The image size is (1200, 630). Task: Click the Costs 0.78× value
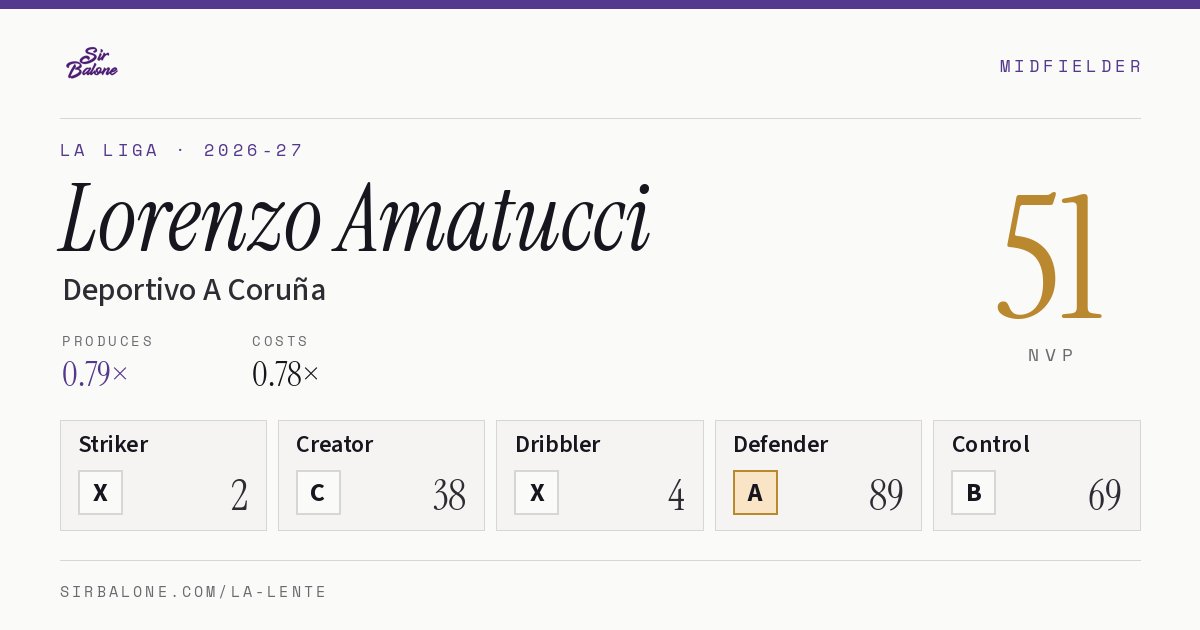click(x=286, y=374)
